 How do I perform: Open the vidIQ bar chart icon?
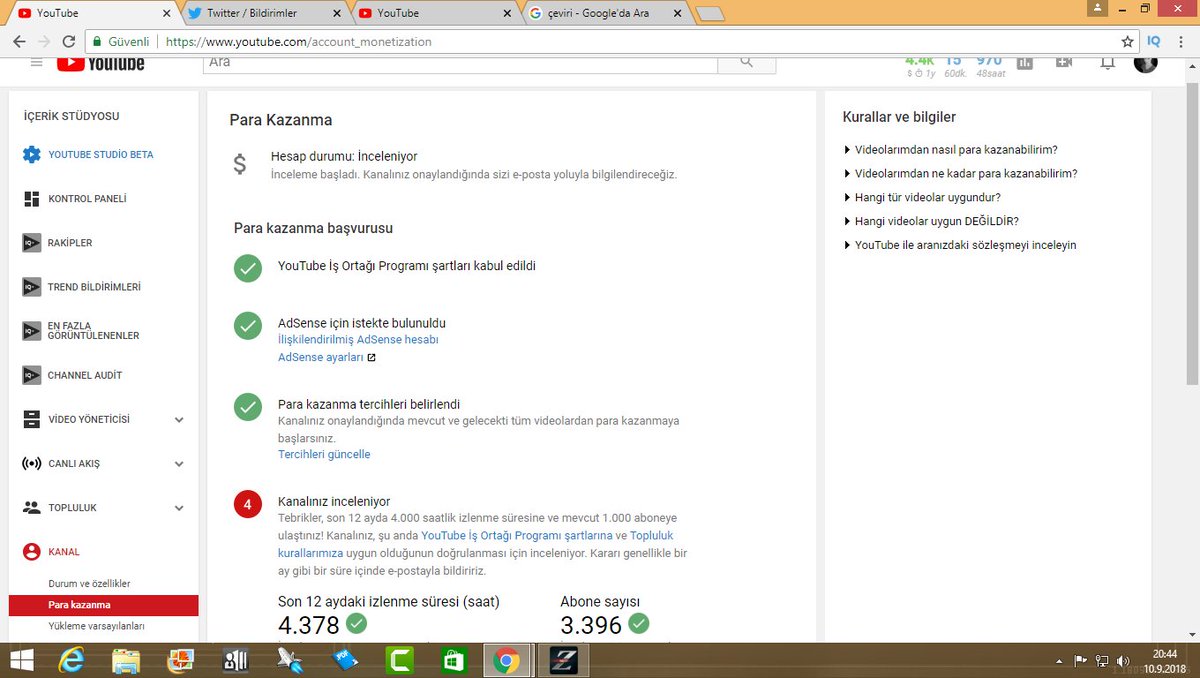point(1024,63)
